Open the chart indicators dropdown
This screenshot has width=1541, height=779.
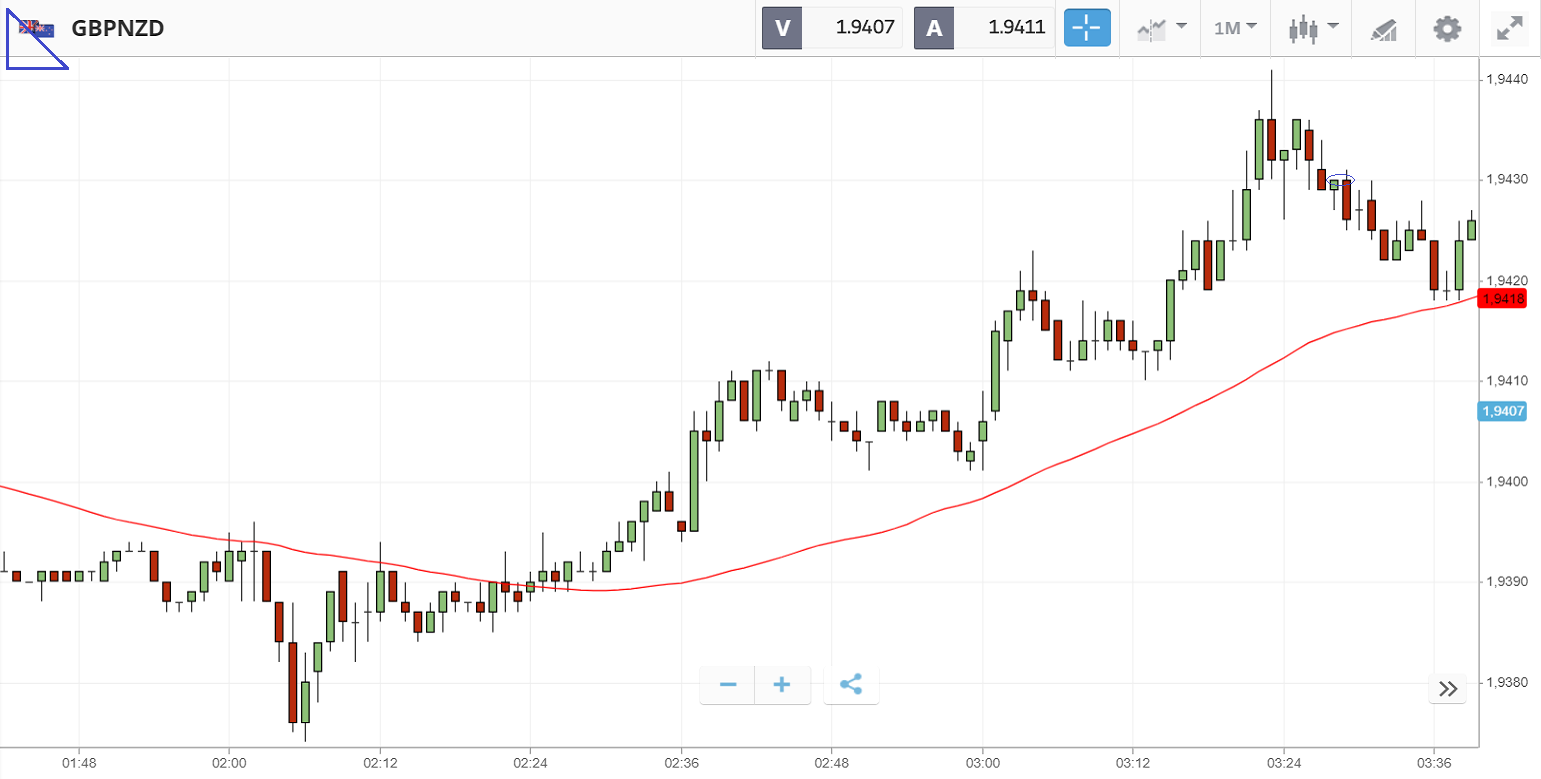pyautogui.click(x=1161, y=28)
